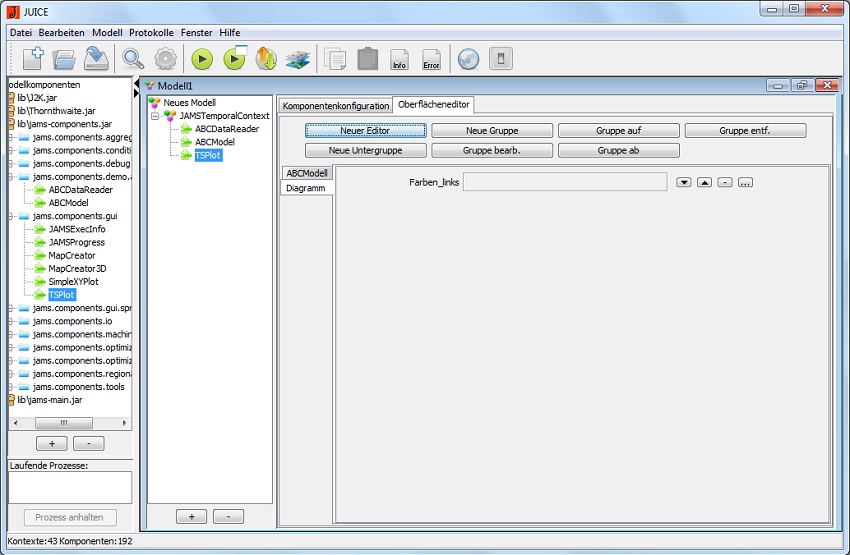
Task: Collapse the jams.components.gui package node
Action: point(11,216)
